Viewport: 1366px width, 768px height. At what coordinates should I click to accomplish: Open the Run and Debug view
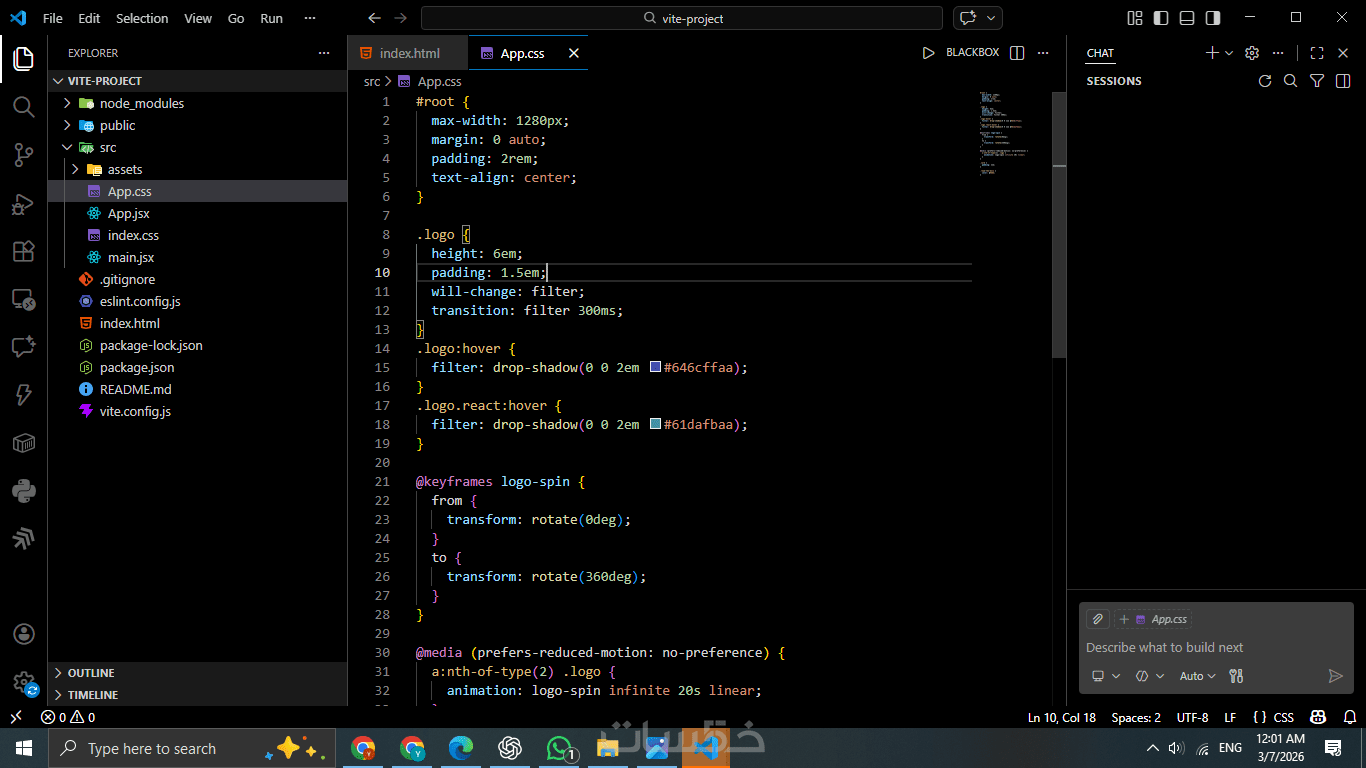coord(23,204)
